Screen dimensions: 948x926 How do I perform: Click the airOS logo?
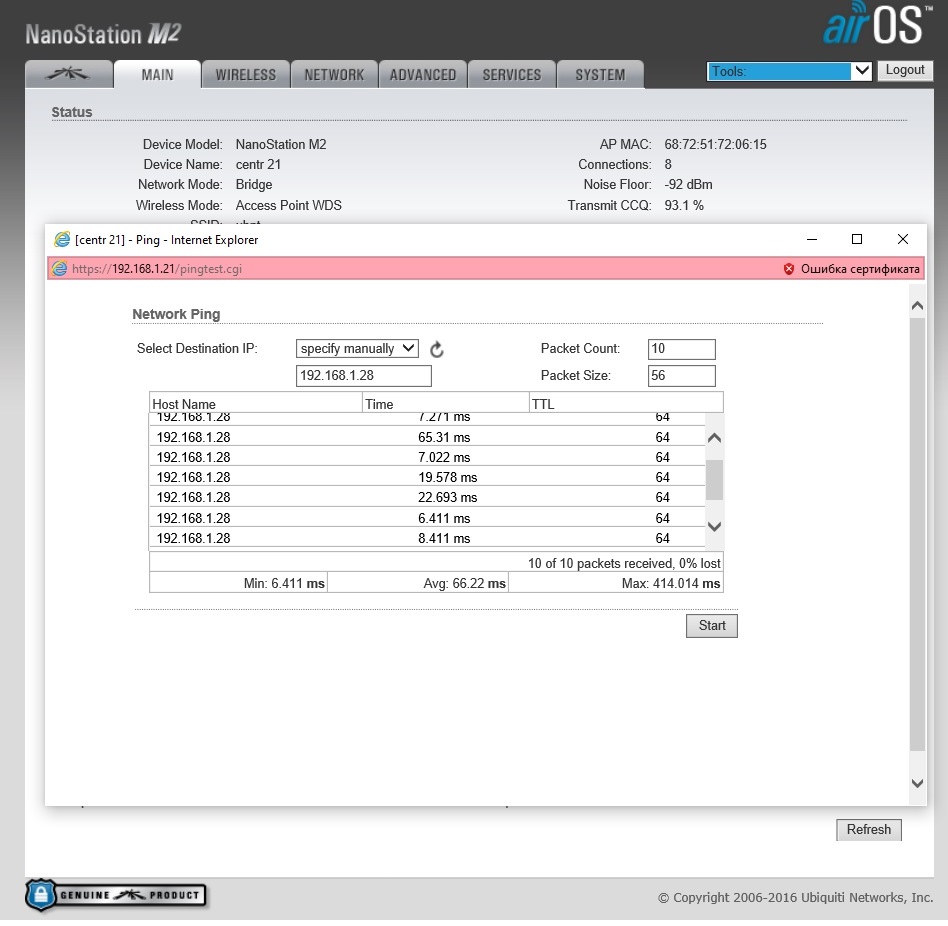[877, 23]
